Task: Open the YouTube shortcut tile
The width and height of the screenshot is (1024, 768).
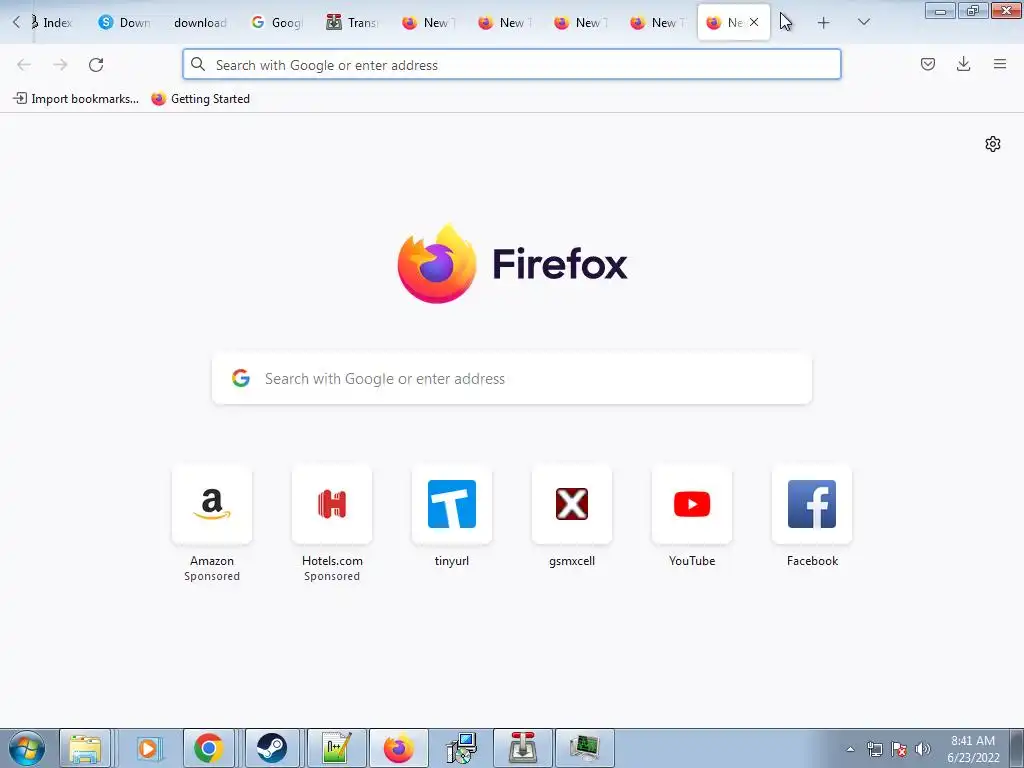Action: tap(692, 504)
